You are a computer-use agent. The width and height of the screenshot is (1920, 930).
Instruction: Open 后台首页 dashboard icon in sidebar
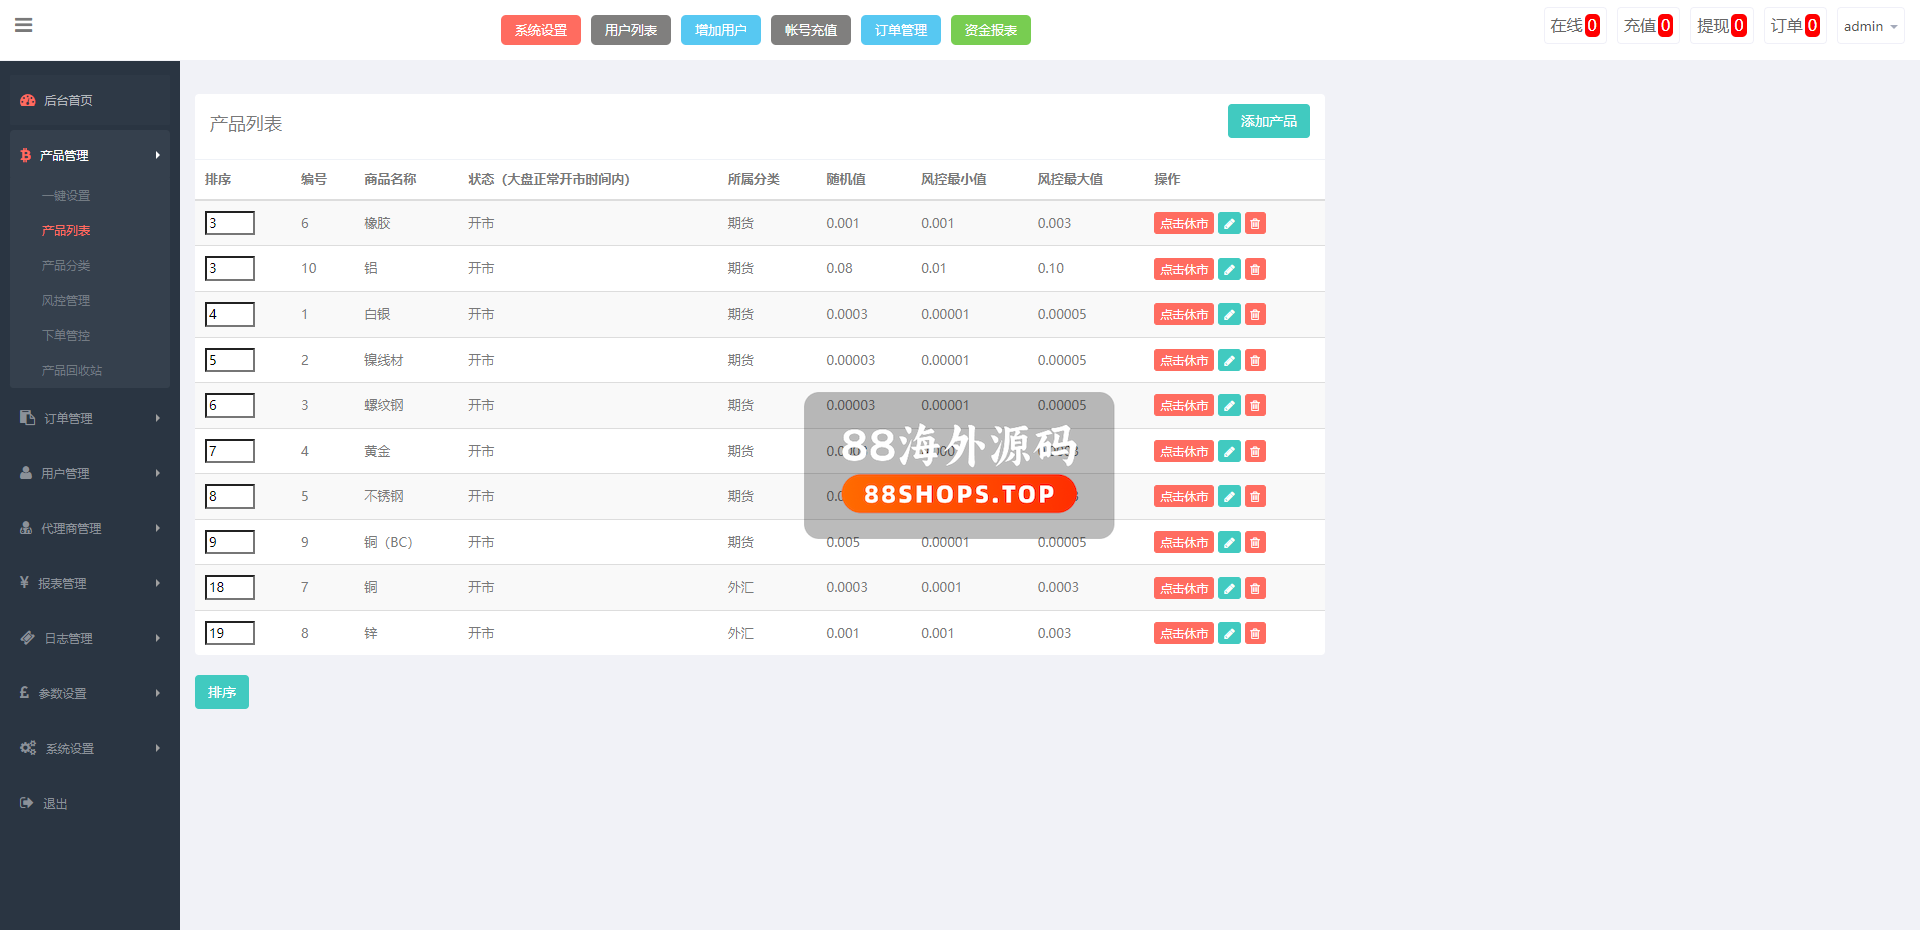pyautogui.click(x=28, y=100)
